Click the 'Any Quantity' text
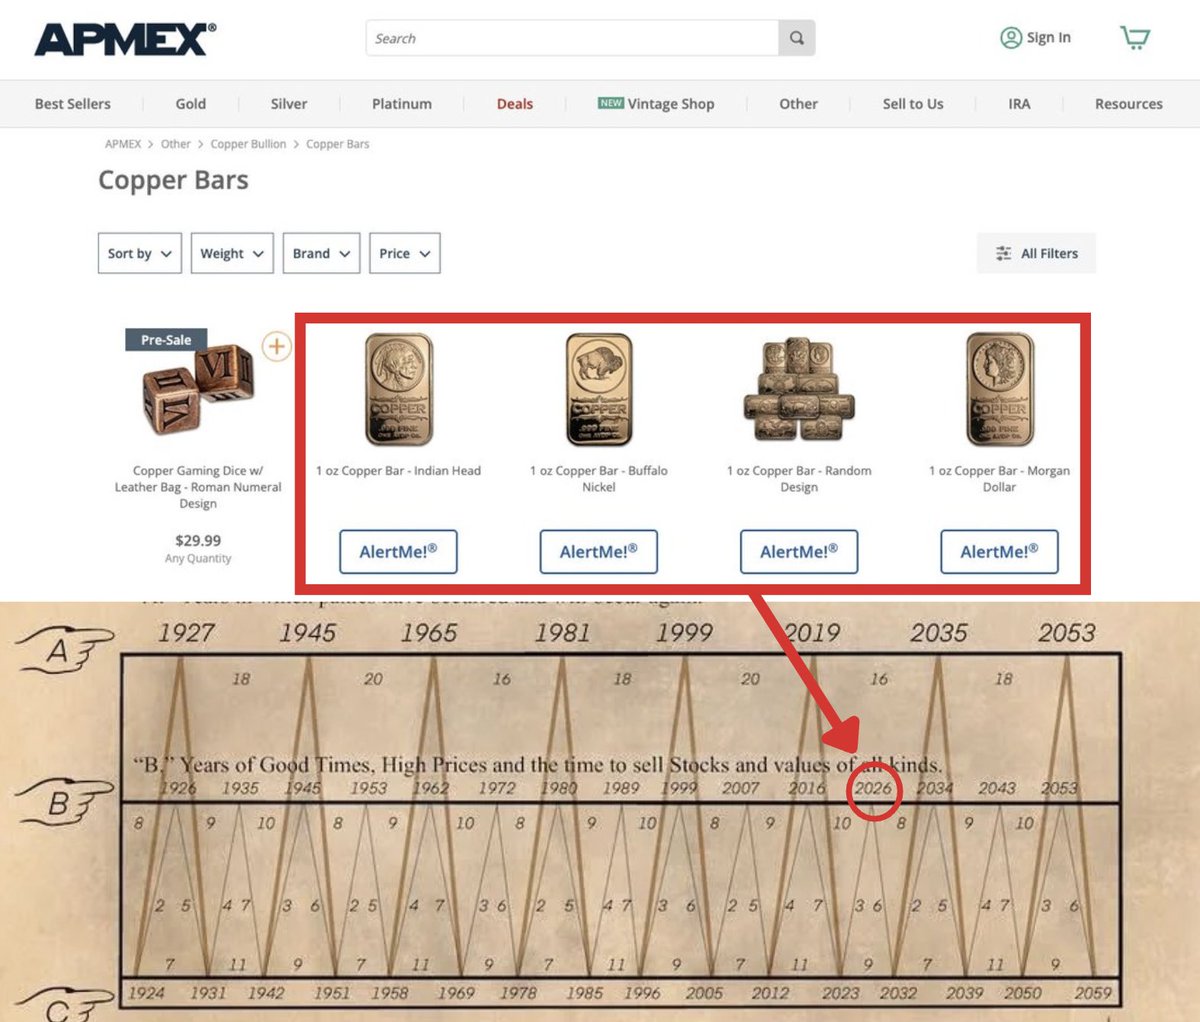The height and width of the screenshot is (1022, 1200). [x=198, y=559]
